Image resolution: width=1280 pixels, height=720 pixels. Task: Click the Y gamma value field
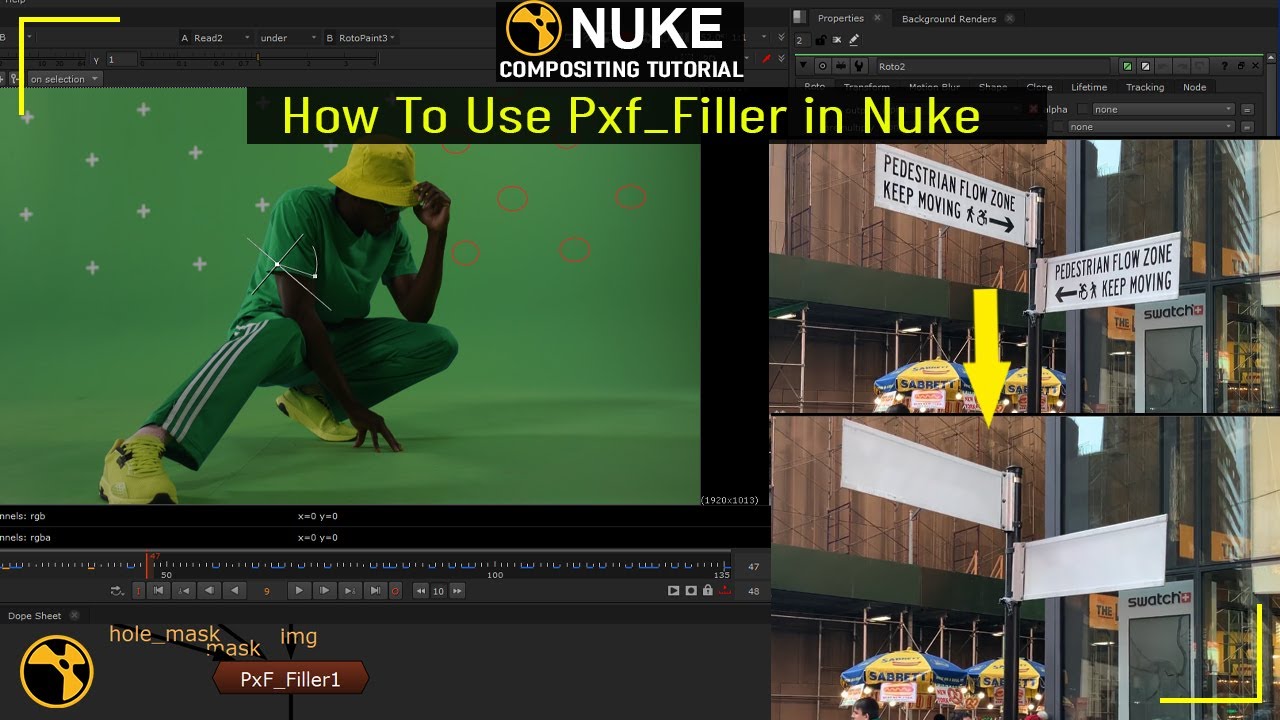click(120, 59)
